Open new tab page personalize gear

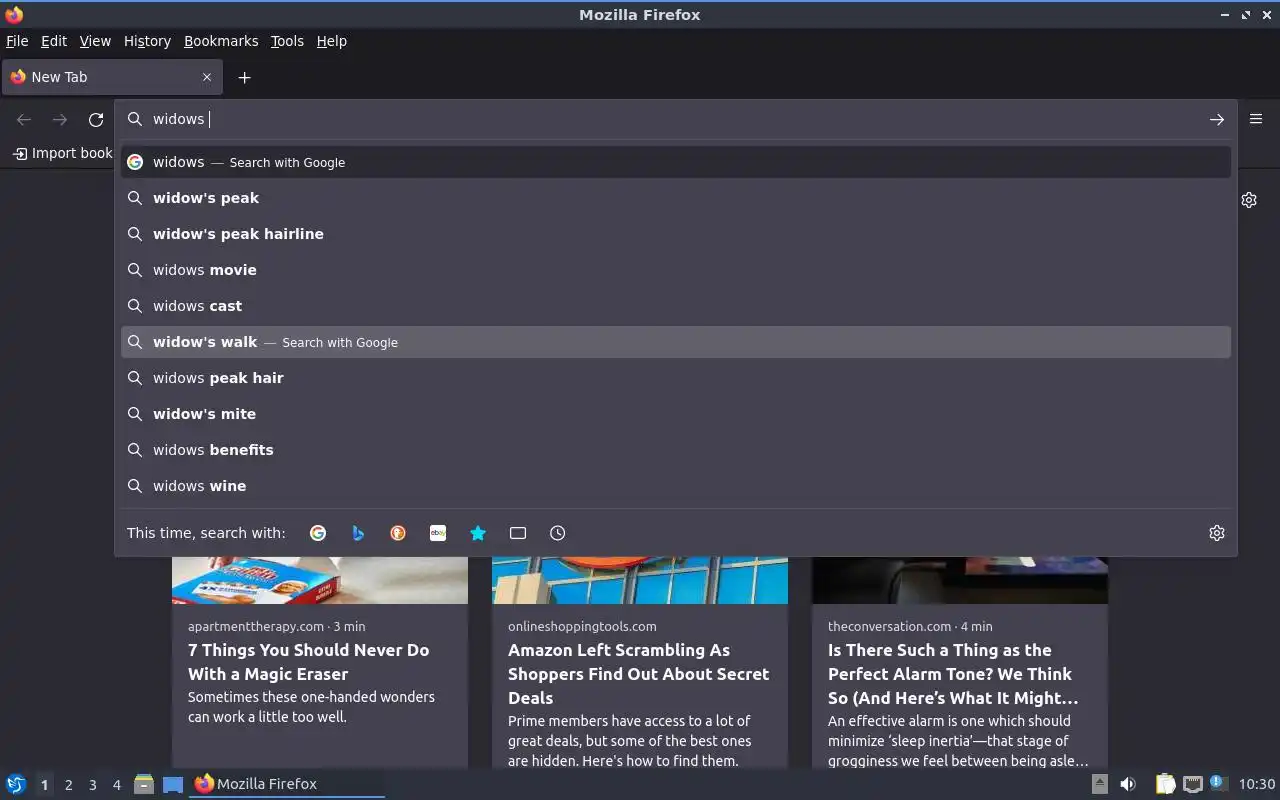coord(1249,200)
